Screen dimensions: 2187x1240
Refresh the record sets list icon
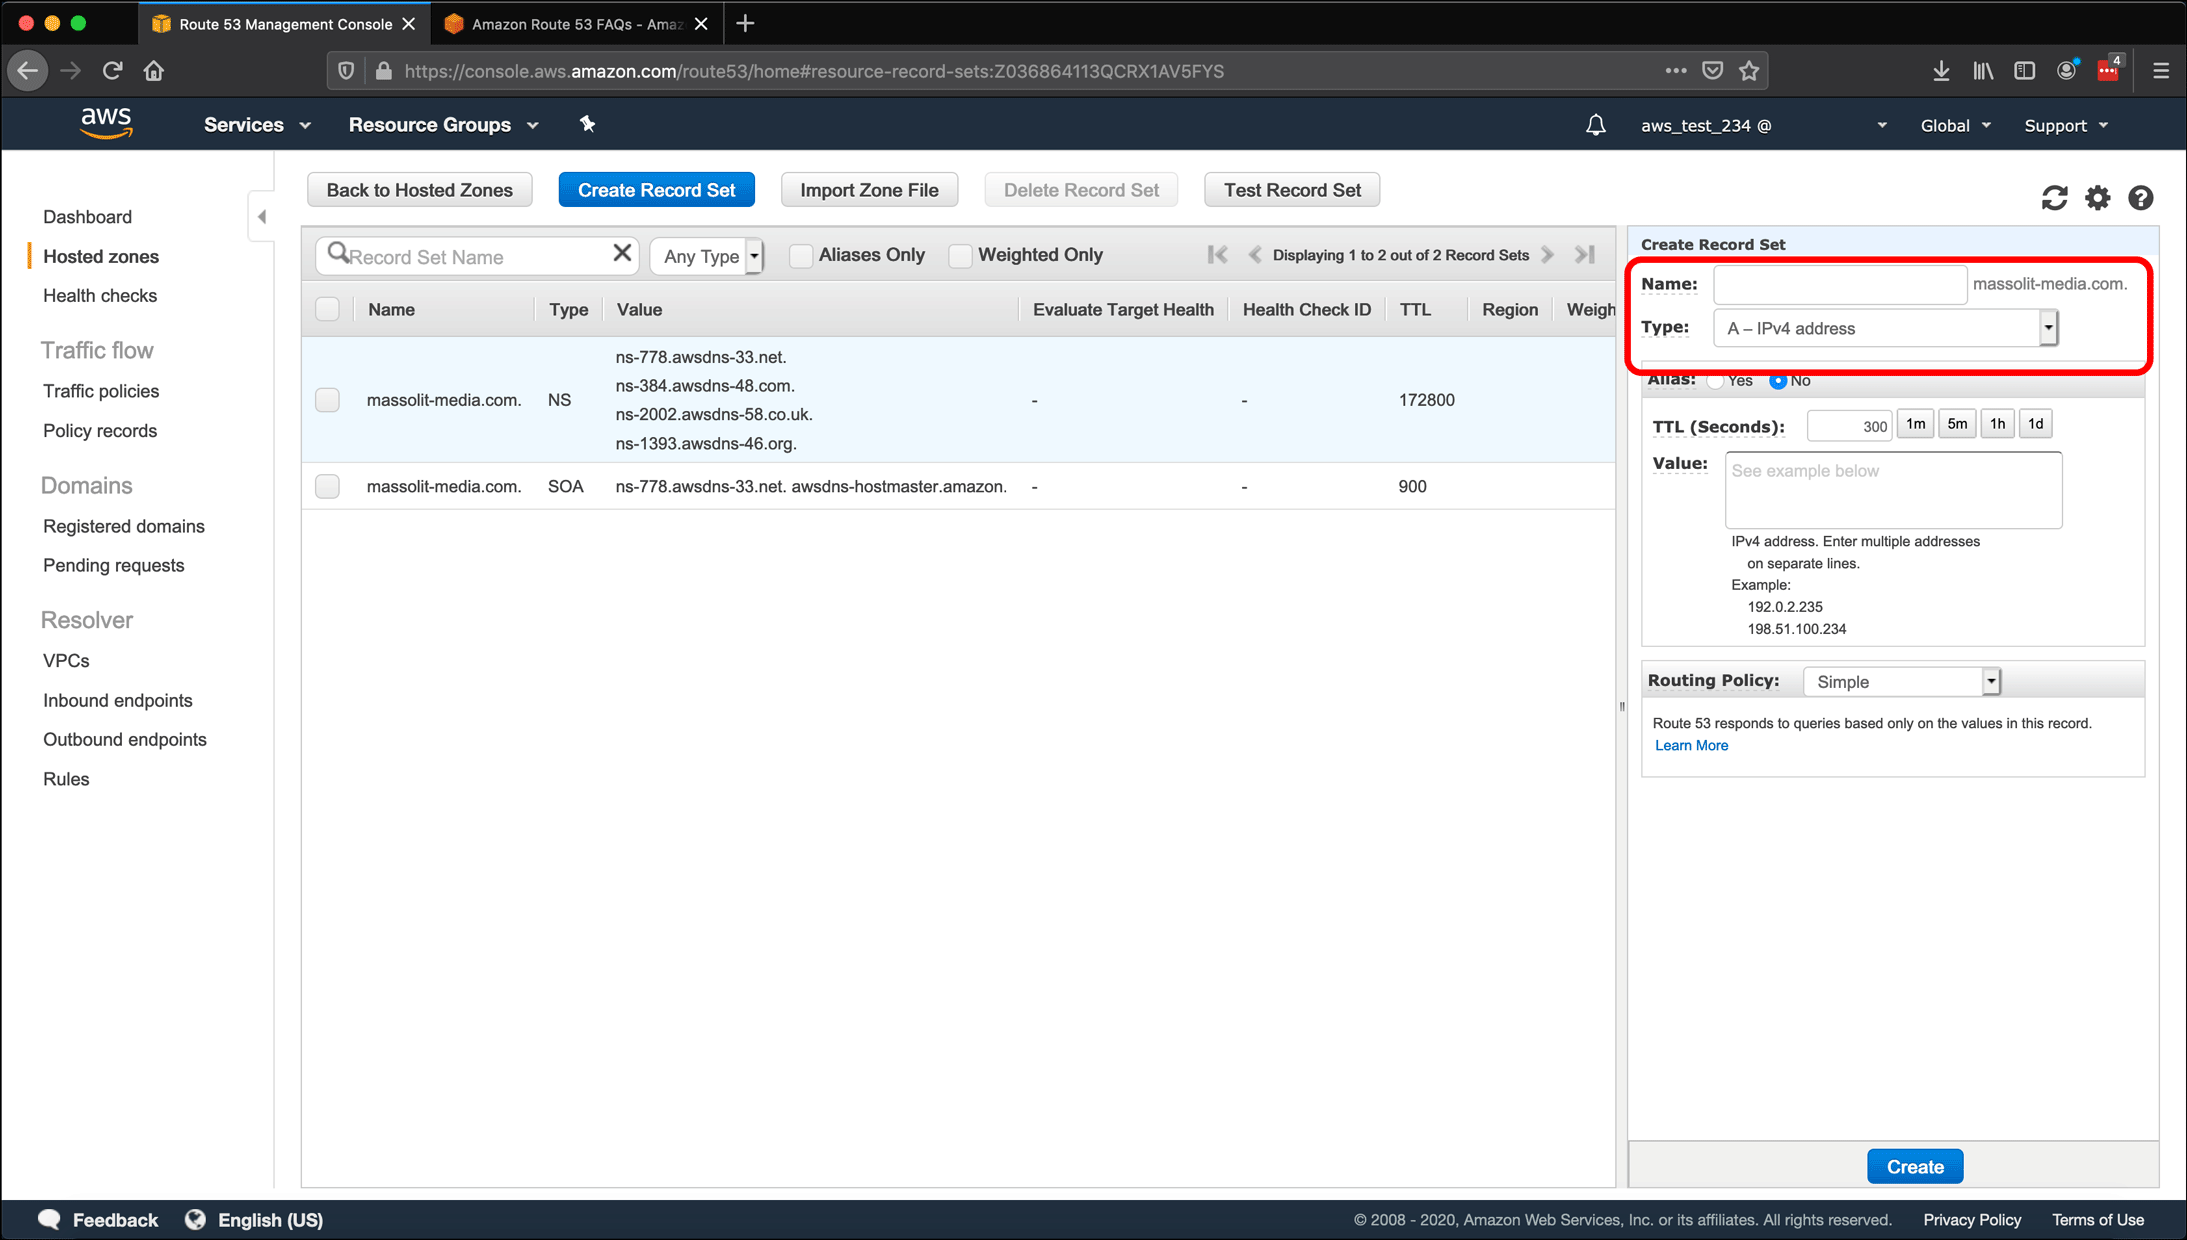(x=2054, y=198)
